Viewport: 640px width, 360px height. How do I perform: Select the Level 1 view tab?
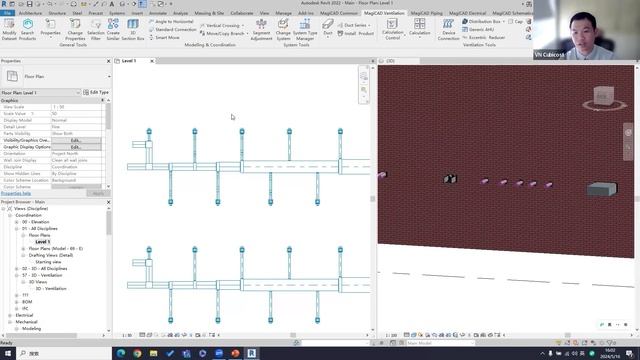[x=129, y=61]
